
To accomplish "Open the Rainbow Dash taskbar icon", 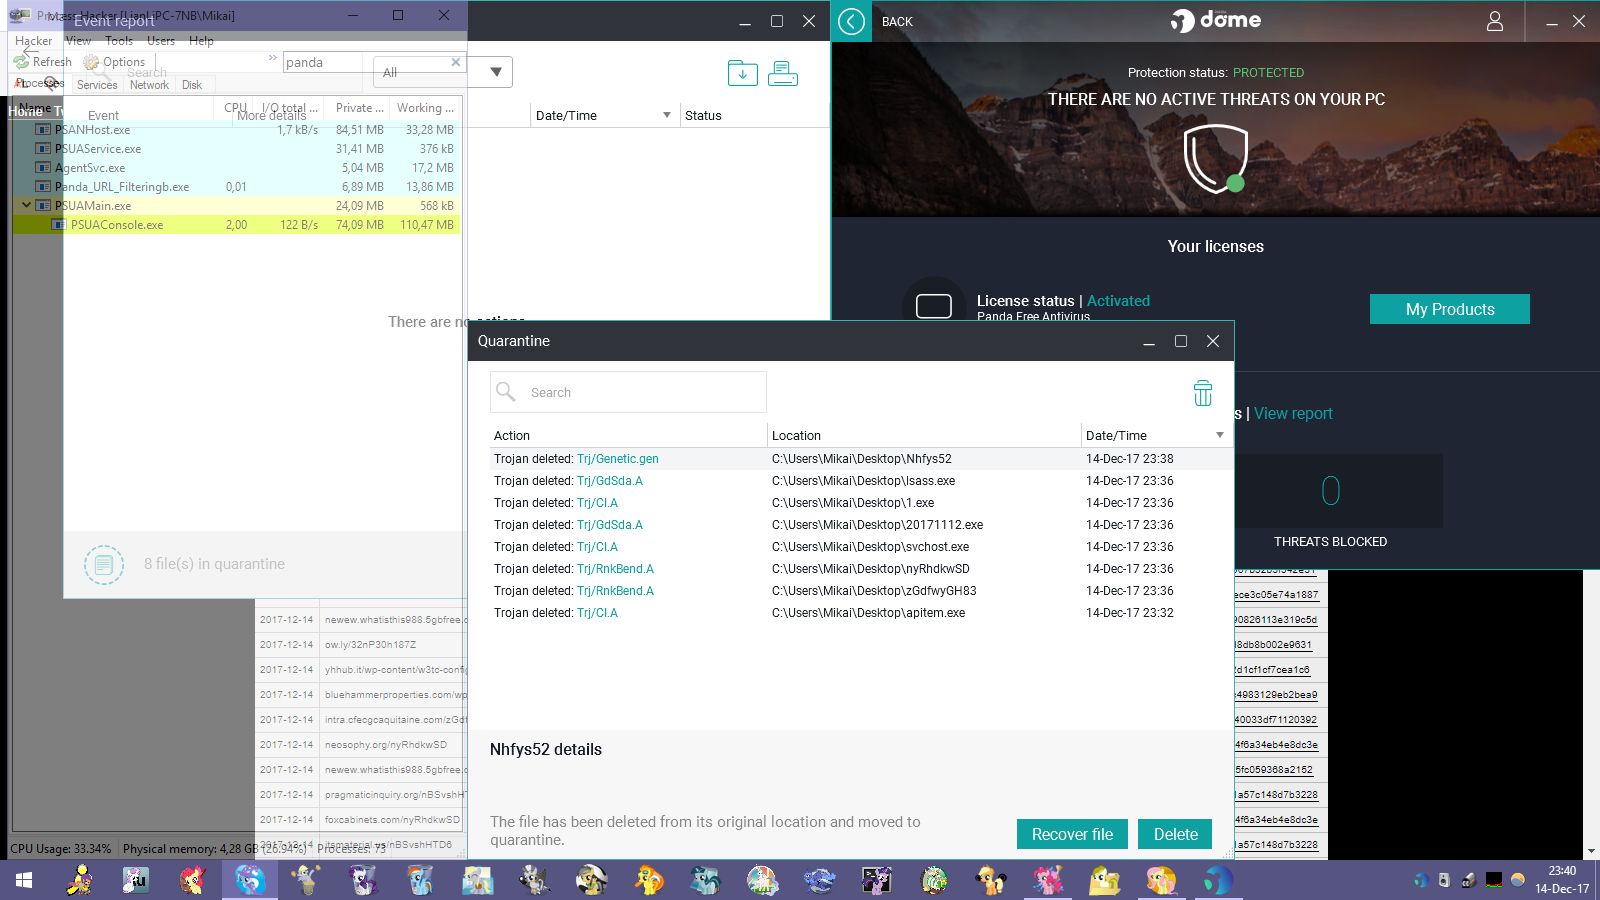I will 420,881.
